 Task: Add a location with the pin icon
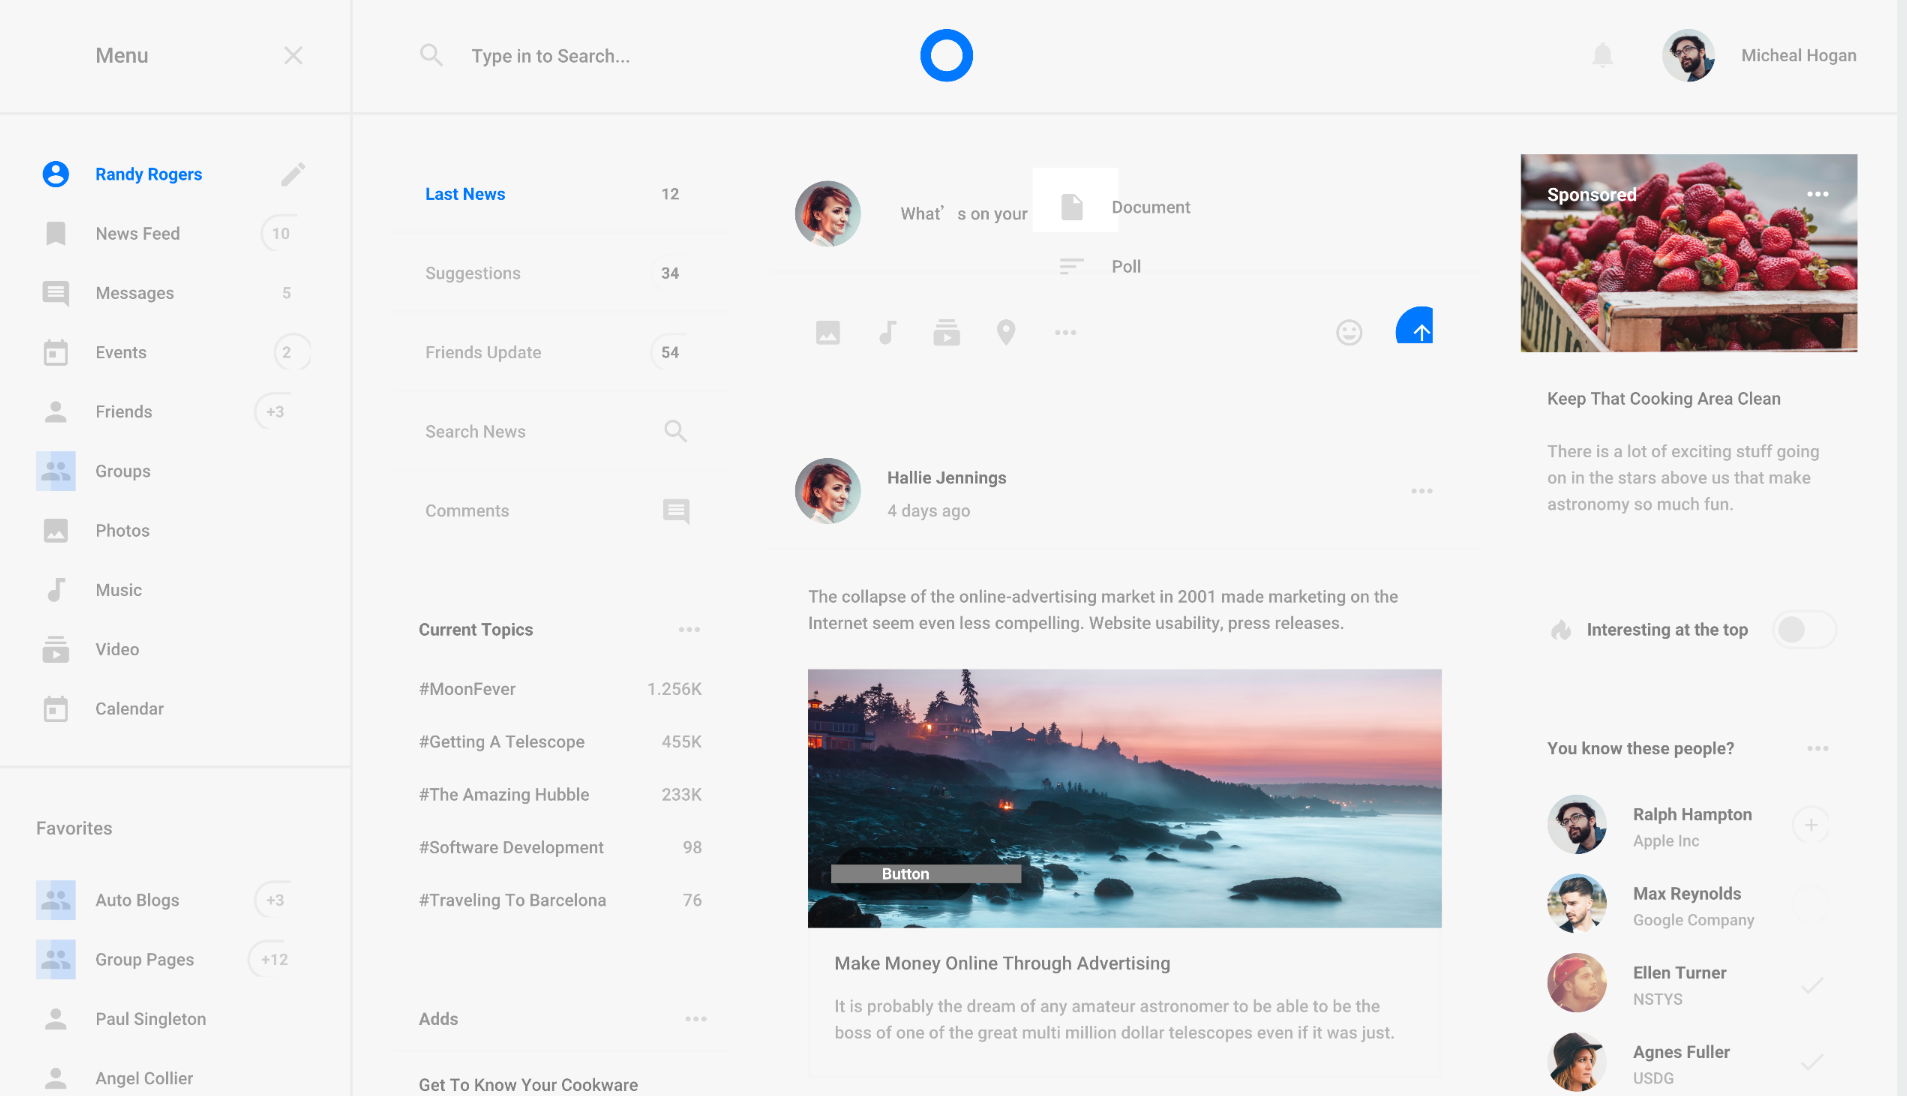coord(1006,332)
